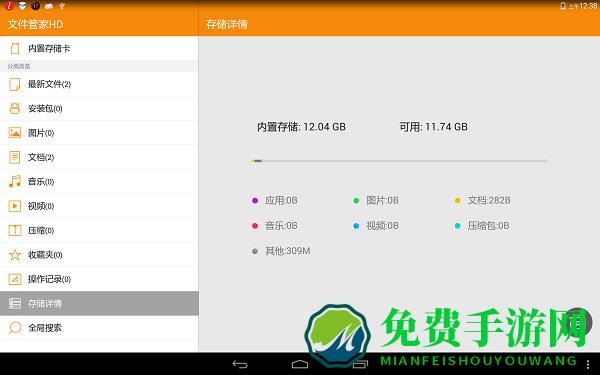Screen dimensions: 600x375
Task: Tap the red notification icon in status bar
Action: 9,5
